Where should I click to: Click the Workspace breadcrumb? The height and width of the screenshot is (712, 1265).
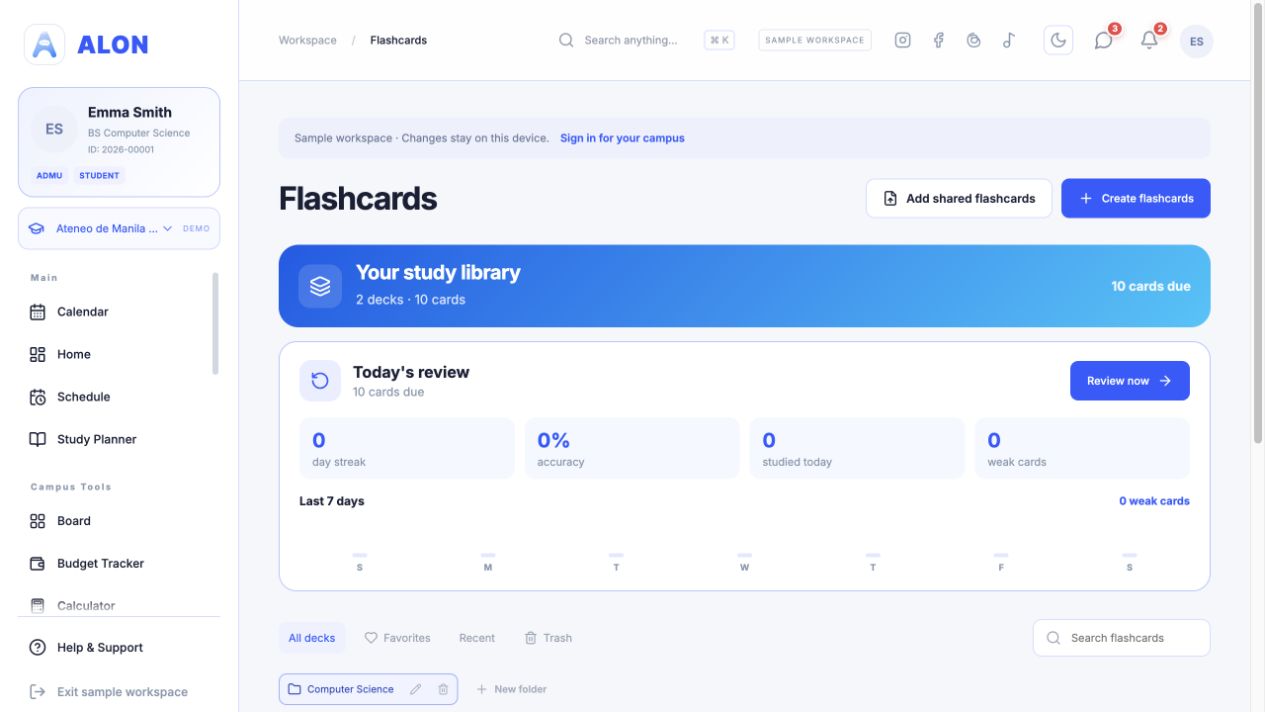point(307,40)
